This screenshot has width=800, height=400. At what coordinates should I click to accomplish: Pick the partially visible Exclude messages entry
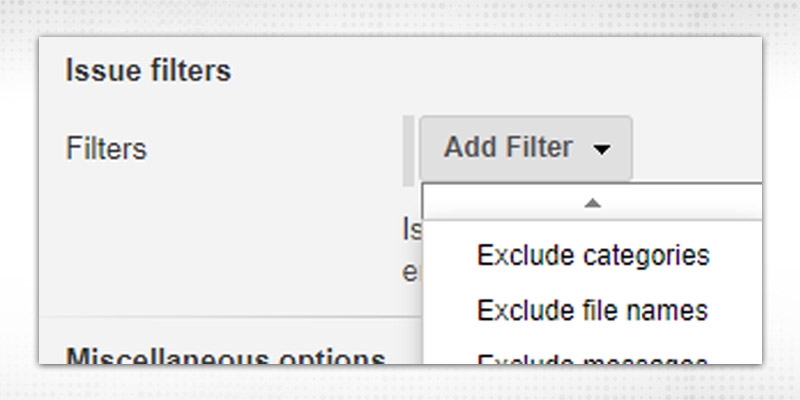592,358
